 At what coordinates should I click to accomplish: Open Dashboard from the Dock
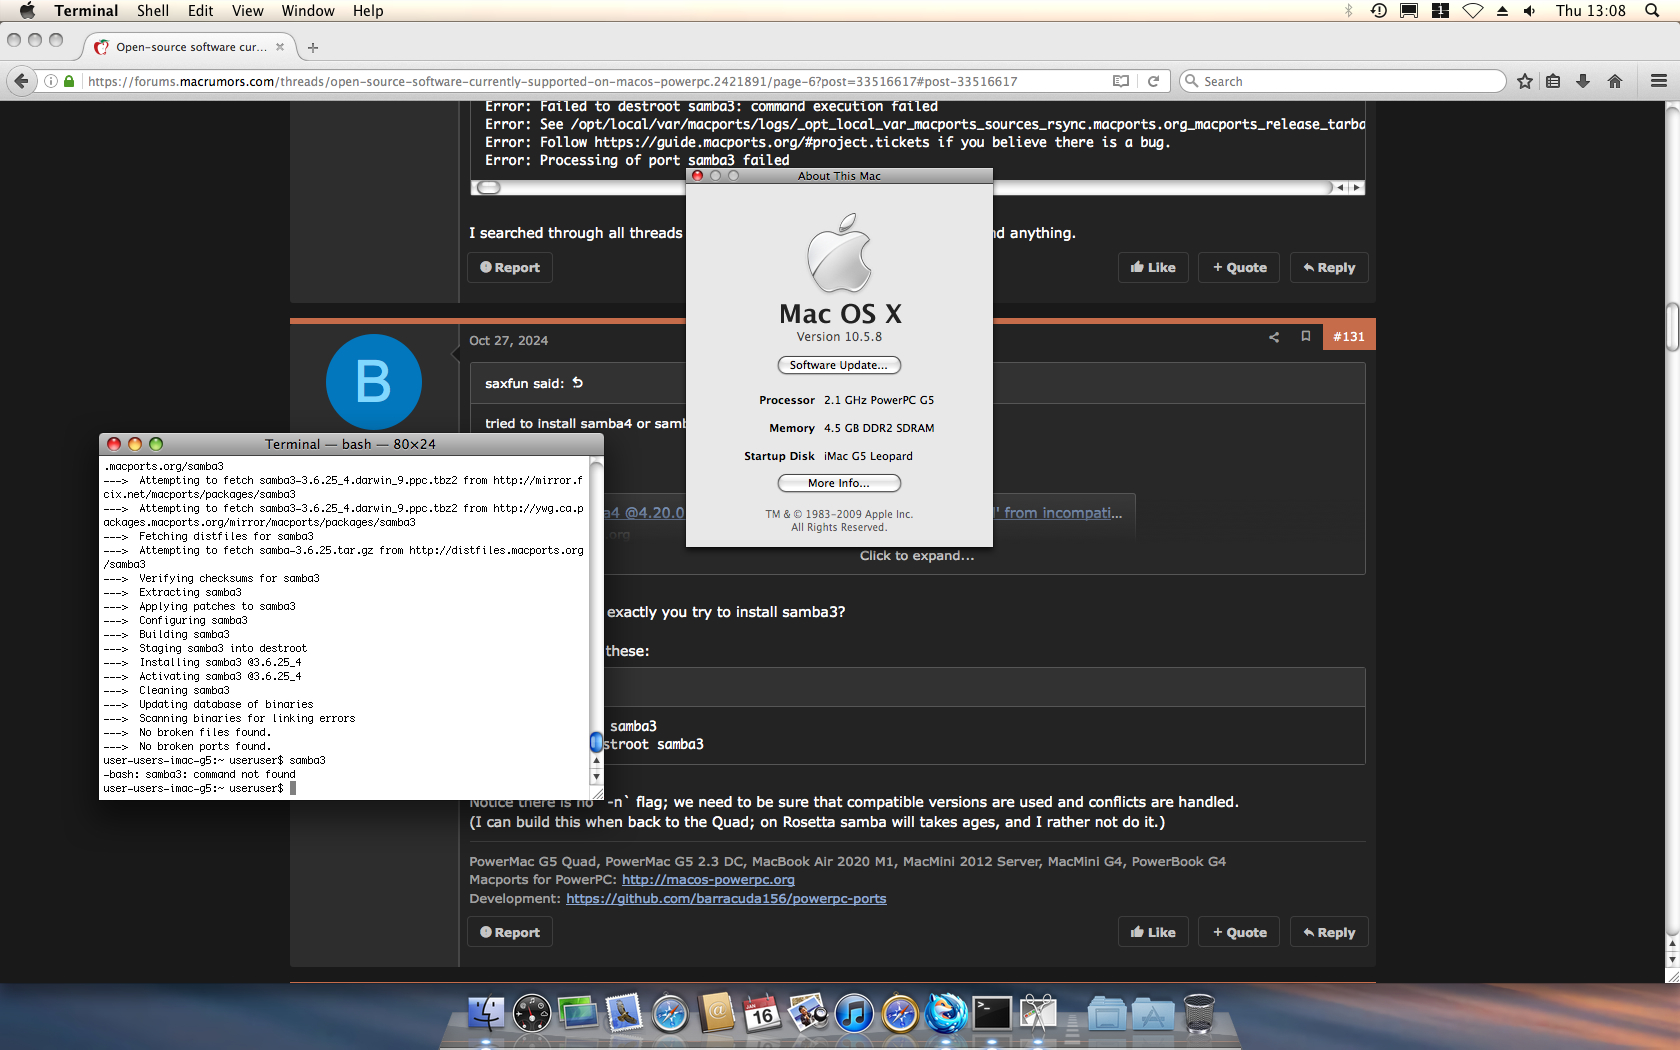pos(532,1014)
